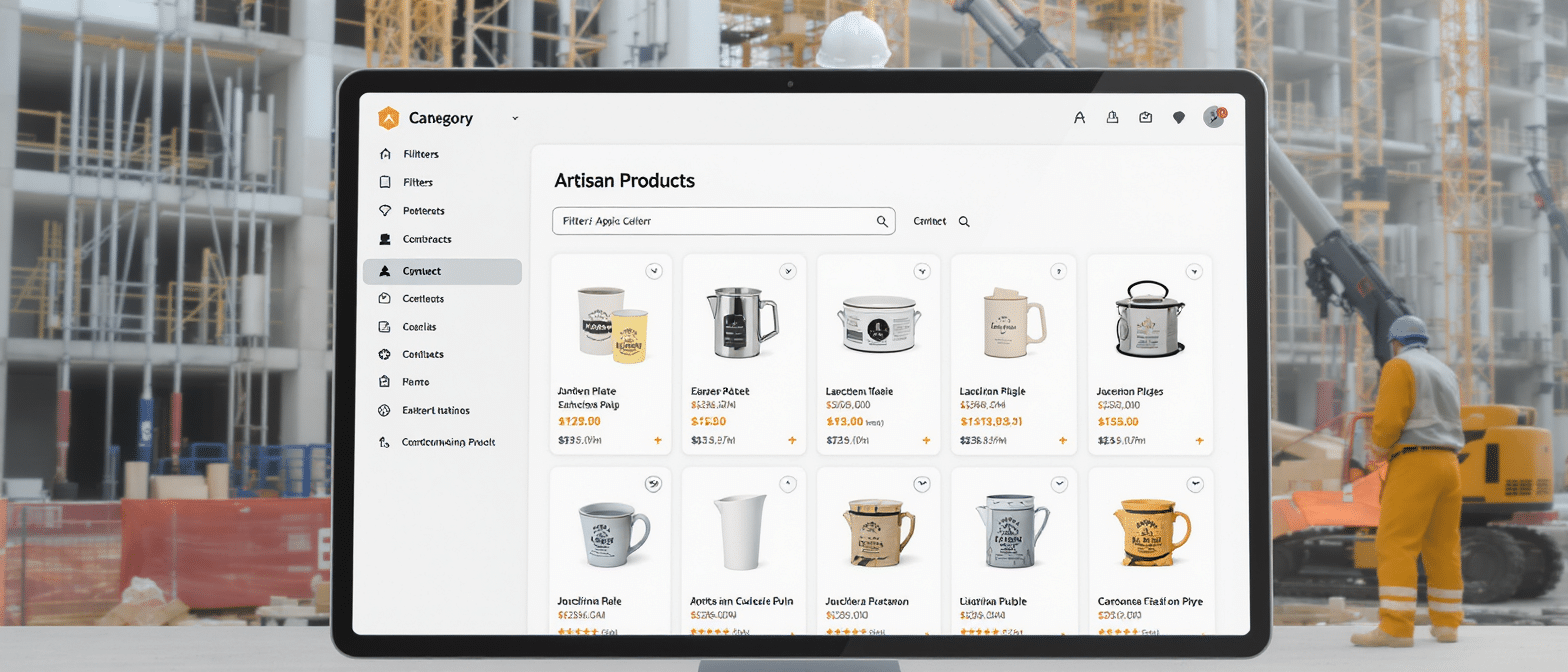
Task: Add Jarden Plate item with plus button
Action: coord(657,440)
